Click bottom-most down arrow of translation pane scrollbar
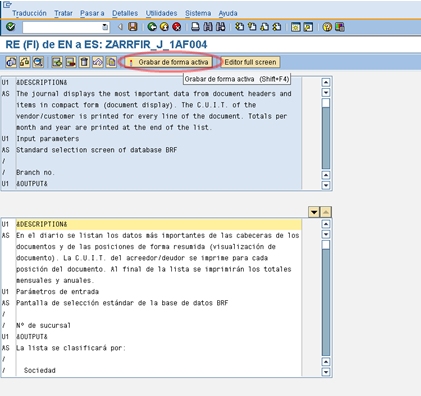This screenshot has height=396, width=421. point(326,372)
